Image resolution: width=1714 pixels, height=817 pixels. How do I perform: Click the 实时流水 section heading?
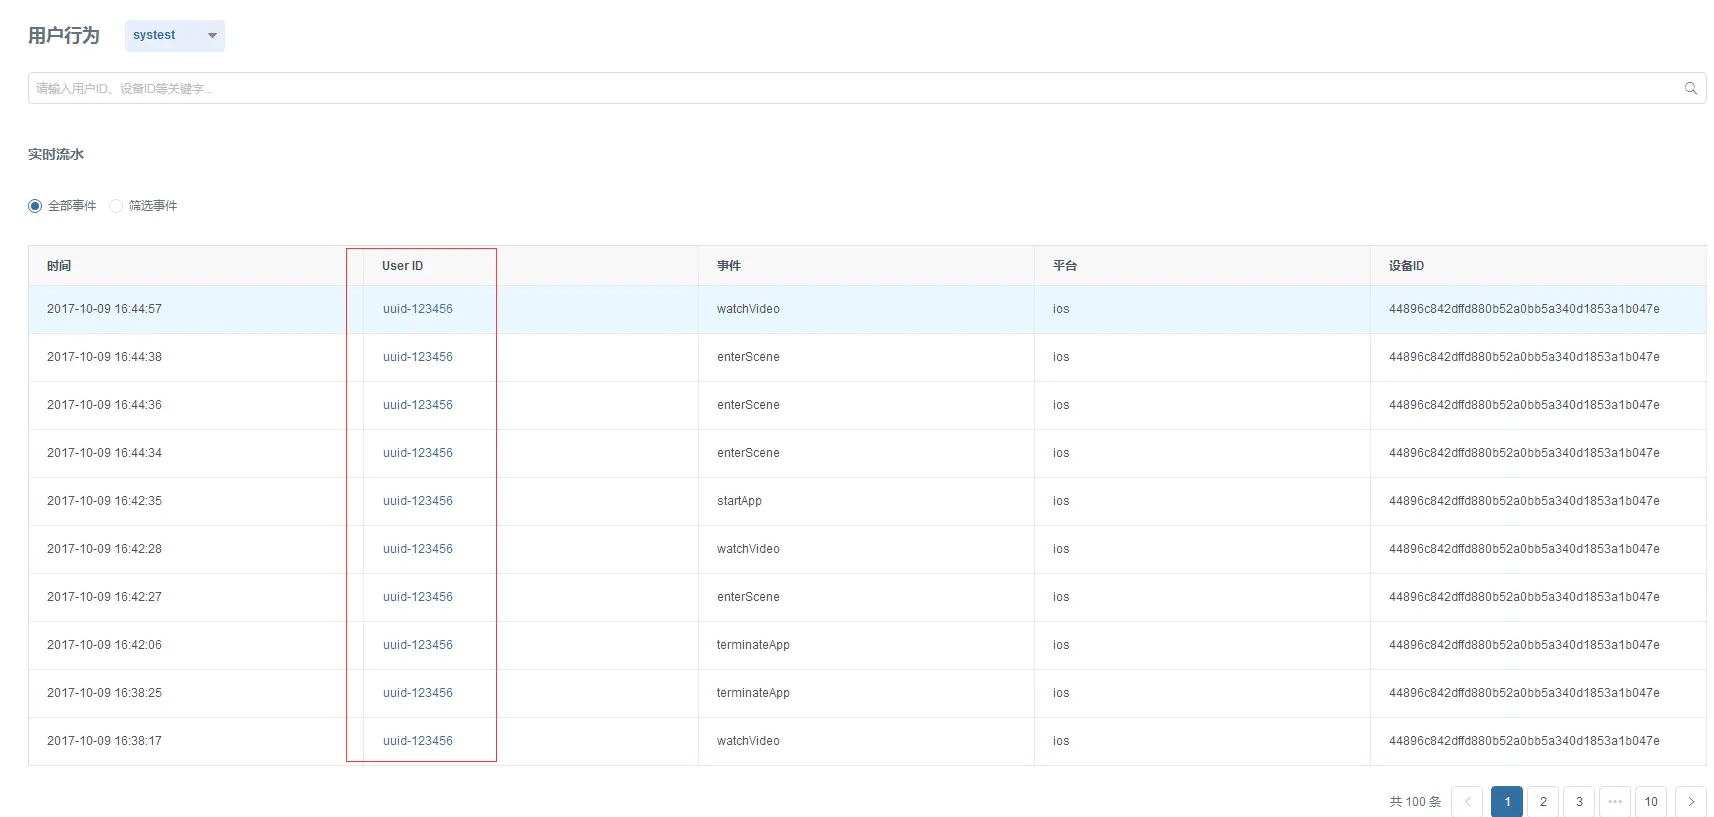[56, 154]
